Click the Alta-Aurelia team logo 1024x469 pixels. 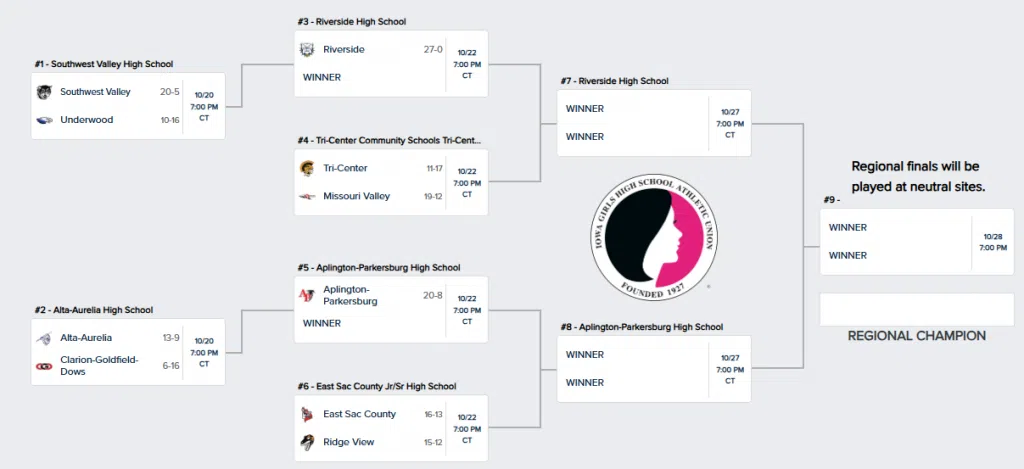tap(44, 338)
